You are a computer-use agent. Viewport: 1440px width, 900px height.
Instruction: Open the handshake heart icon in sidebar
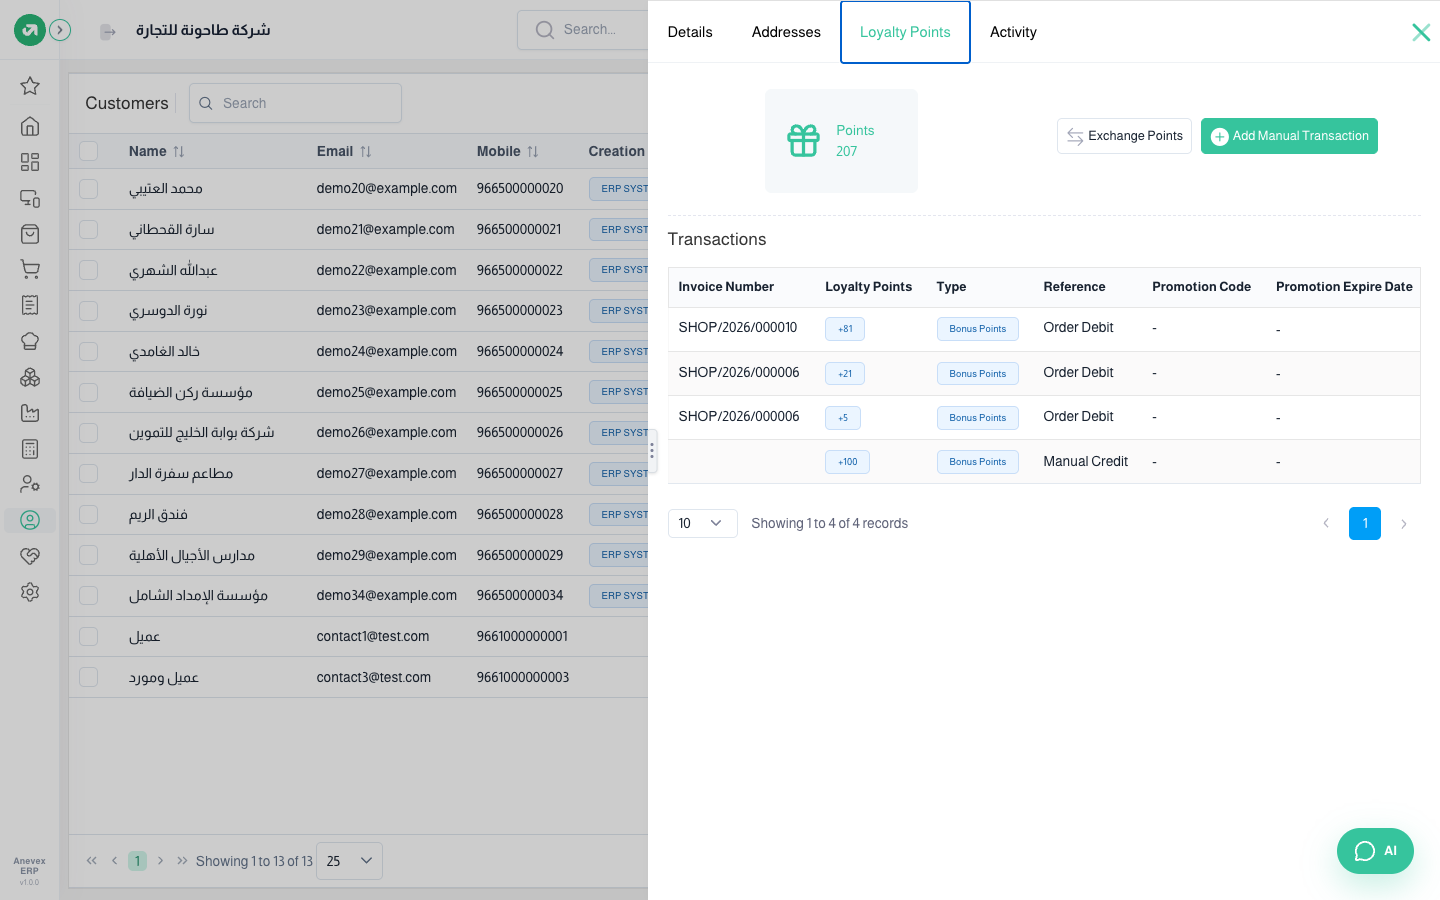30,556
